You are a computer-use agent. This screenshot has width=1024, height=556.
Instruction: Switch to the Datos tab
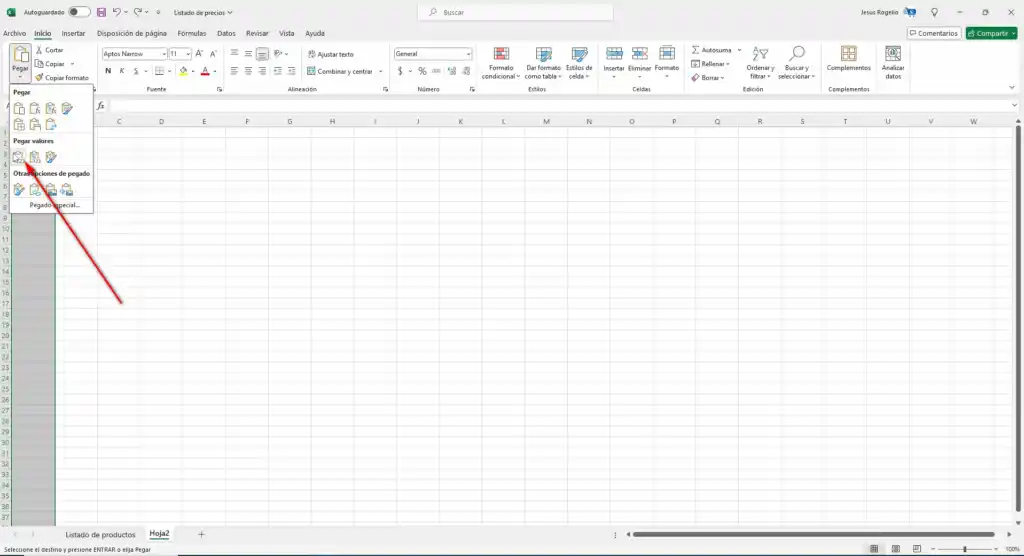click(226, 33)
